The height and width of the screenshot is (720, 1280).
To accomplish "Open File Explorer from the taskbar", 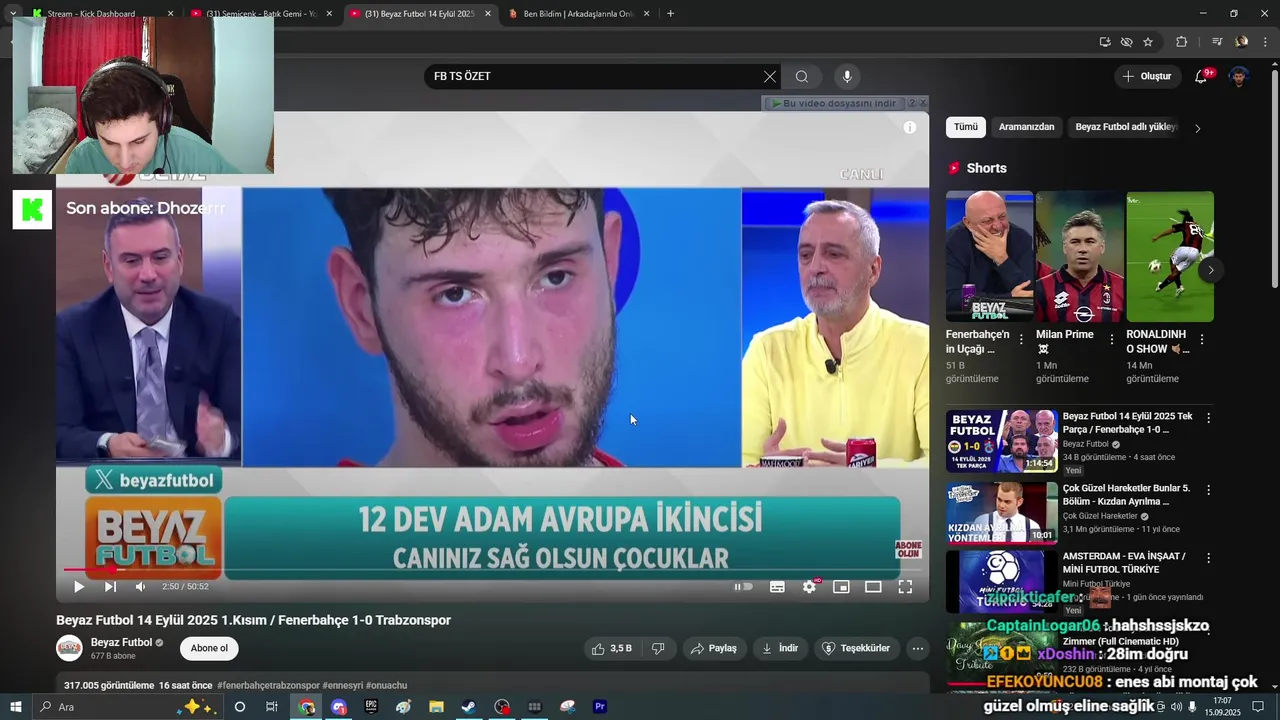I will tap(436, 706).
